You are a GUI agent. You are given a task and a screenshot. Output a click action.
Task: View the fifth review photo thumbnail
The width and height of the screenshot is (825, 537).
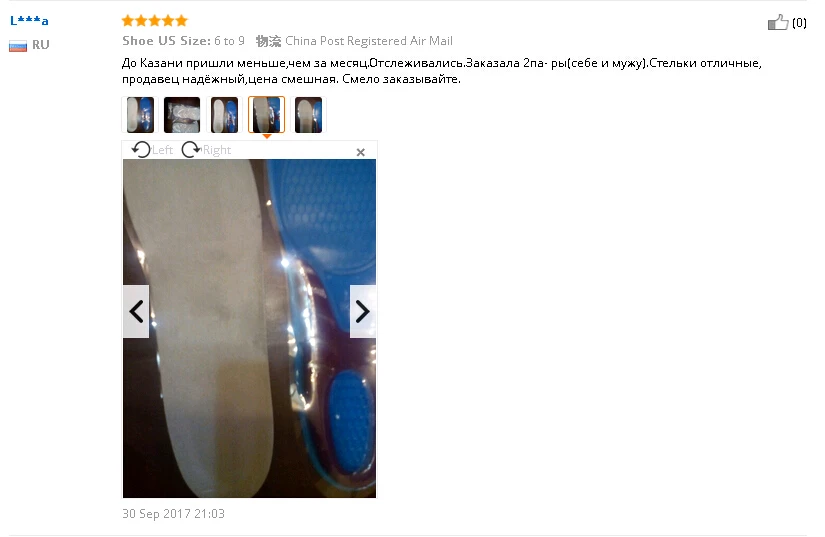click(x=308, y=115)
